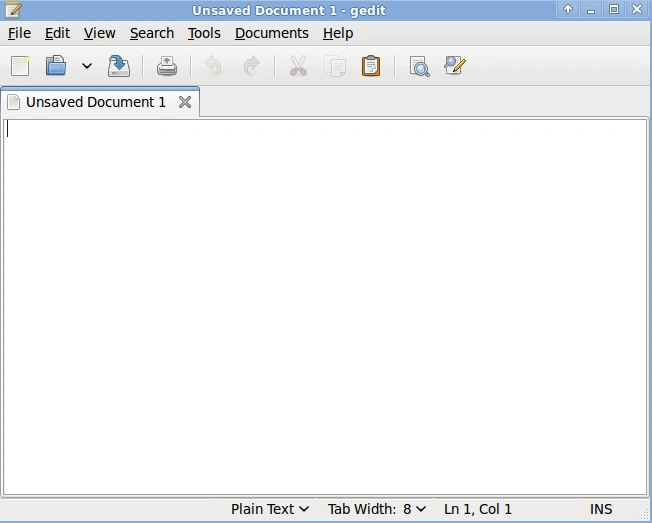The width and height of the screenshot is (652, 523).
Task: Open the File menu
Action: (x=19, y=33)
